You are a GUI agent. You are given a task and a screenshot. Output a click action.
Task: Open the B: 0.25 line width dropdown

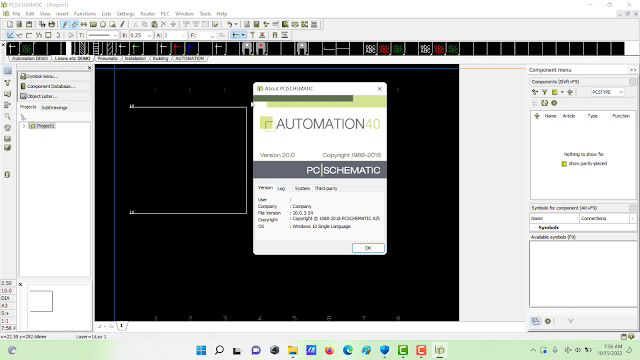149,36
